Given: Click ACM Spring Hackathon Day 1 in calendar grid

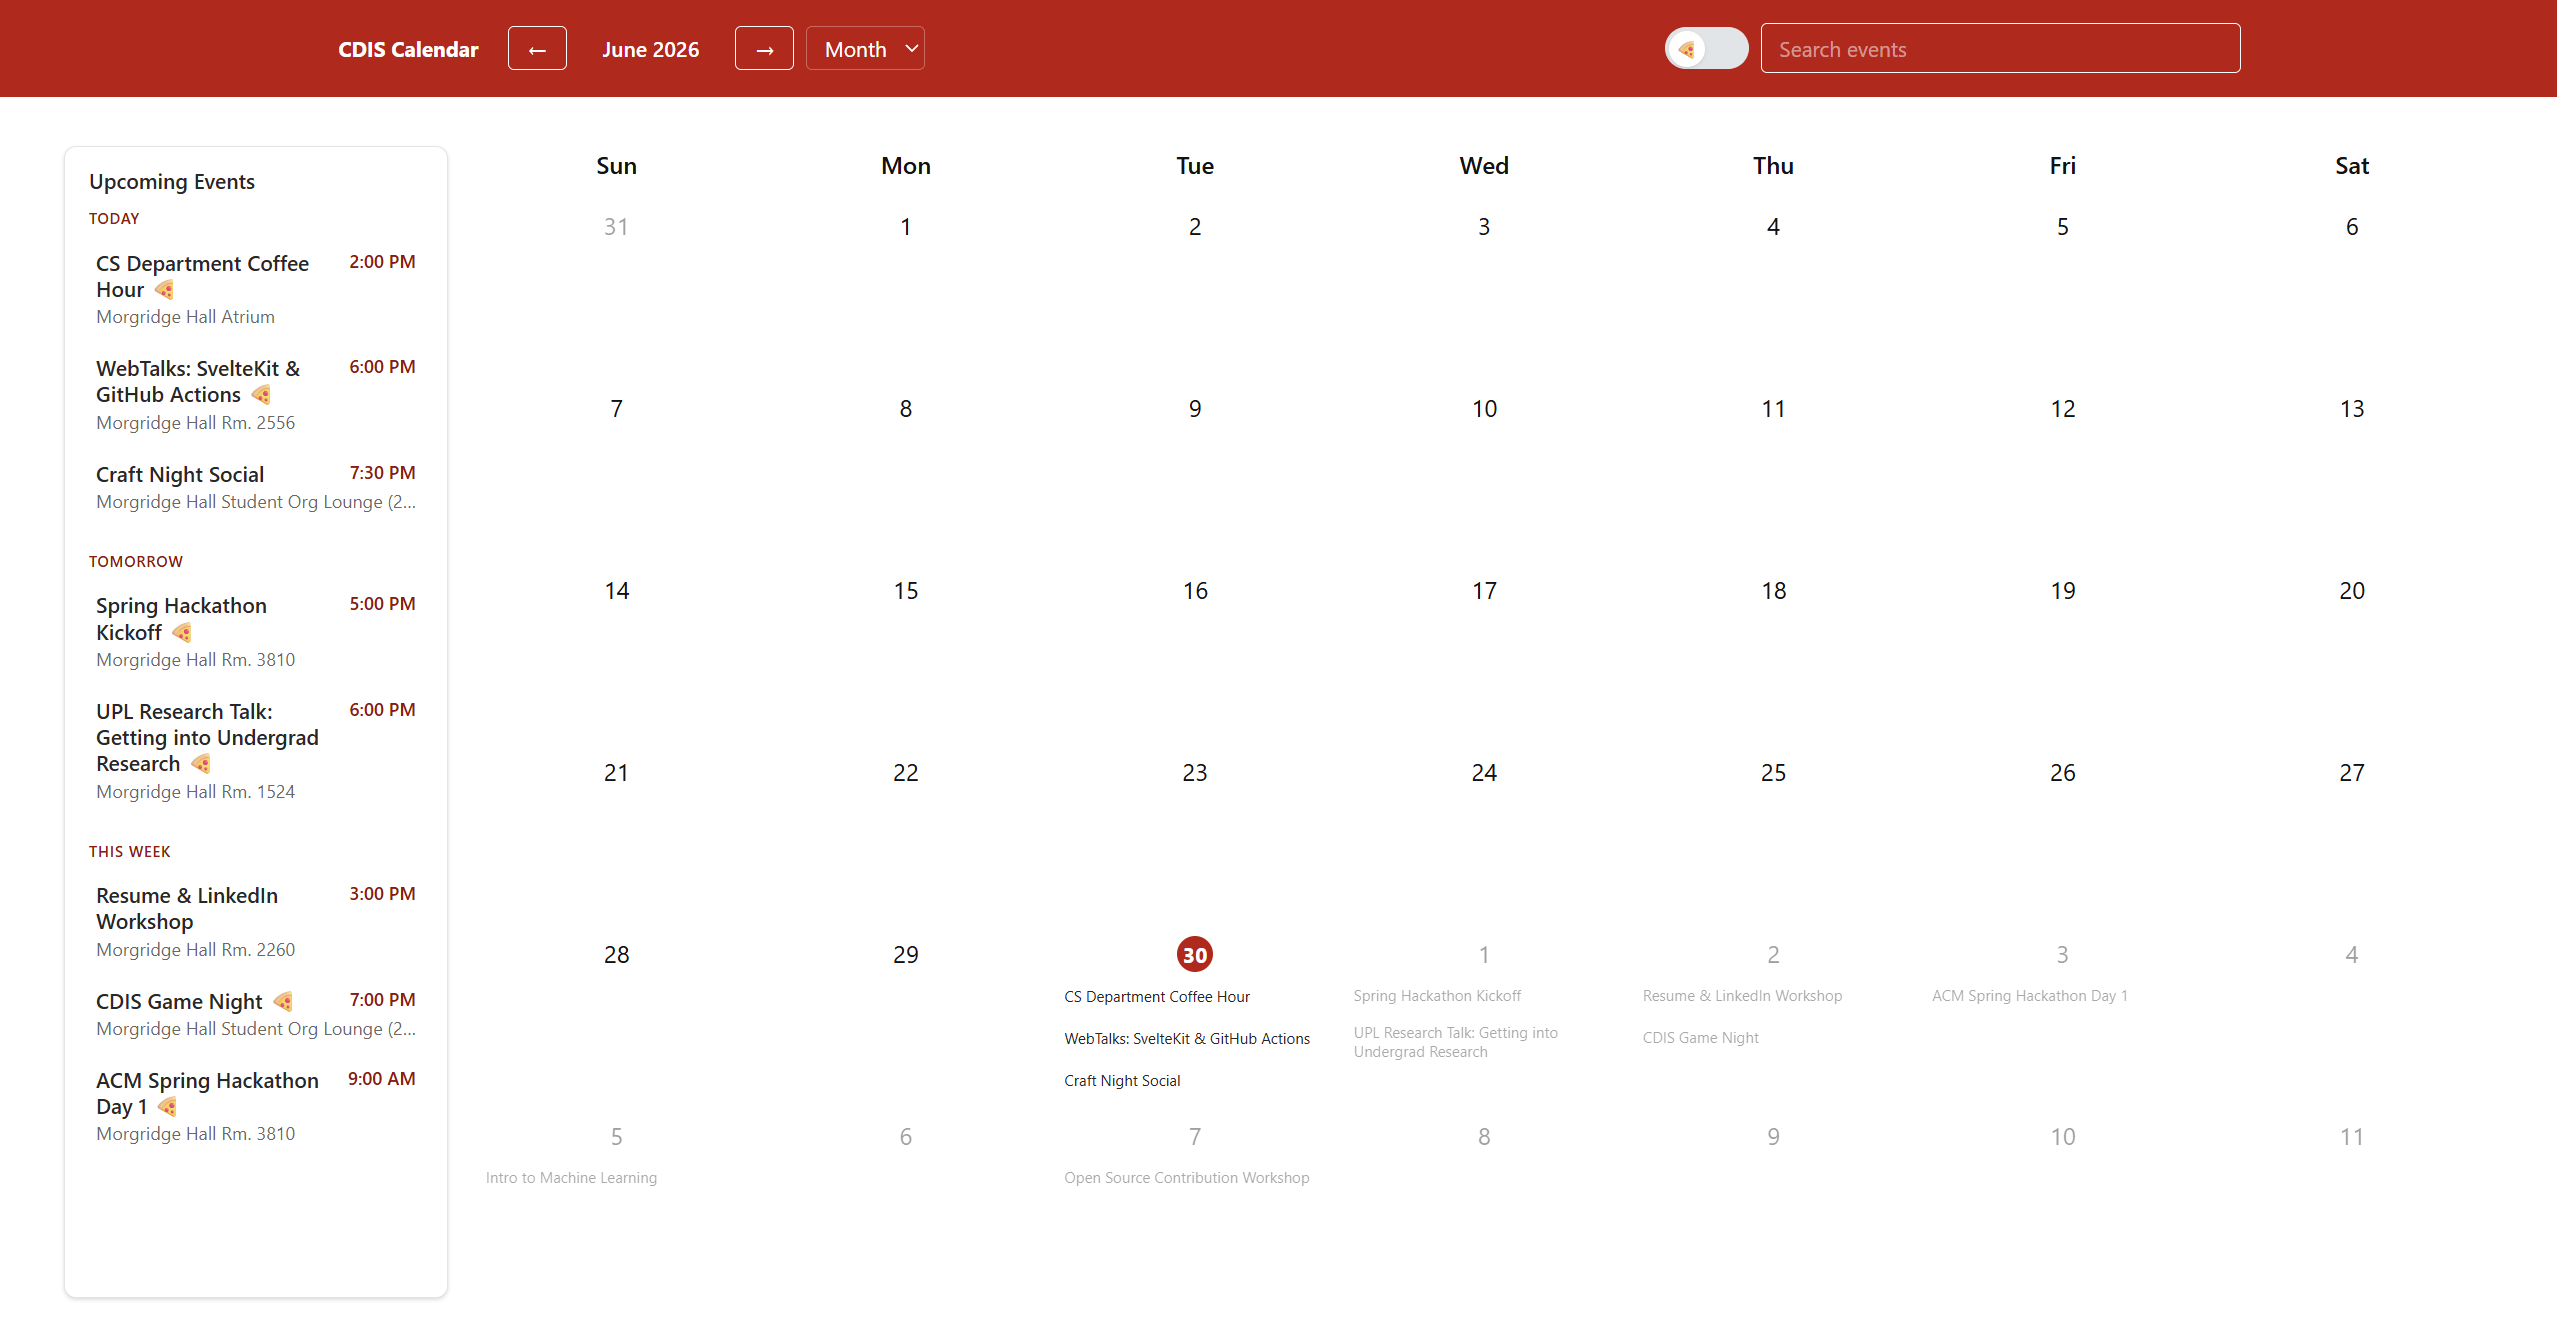Looking at the screenshot, I should 2029,996.
